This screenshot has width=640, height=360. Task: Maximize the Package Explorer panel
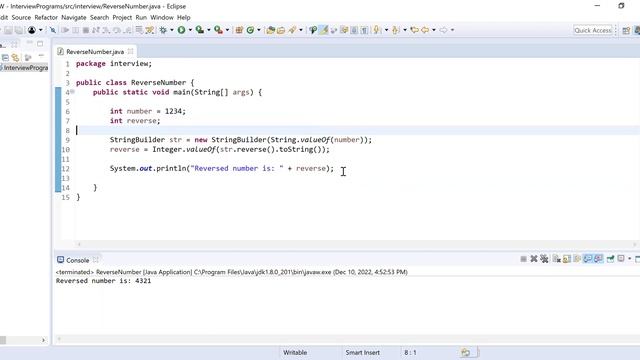[40, 43]
